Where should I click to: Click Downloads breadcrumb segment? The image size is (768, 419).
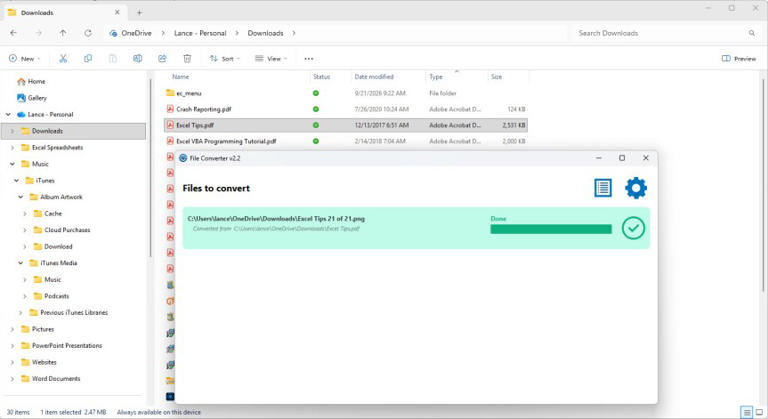265,33
